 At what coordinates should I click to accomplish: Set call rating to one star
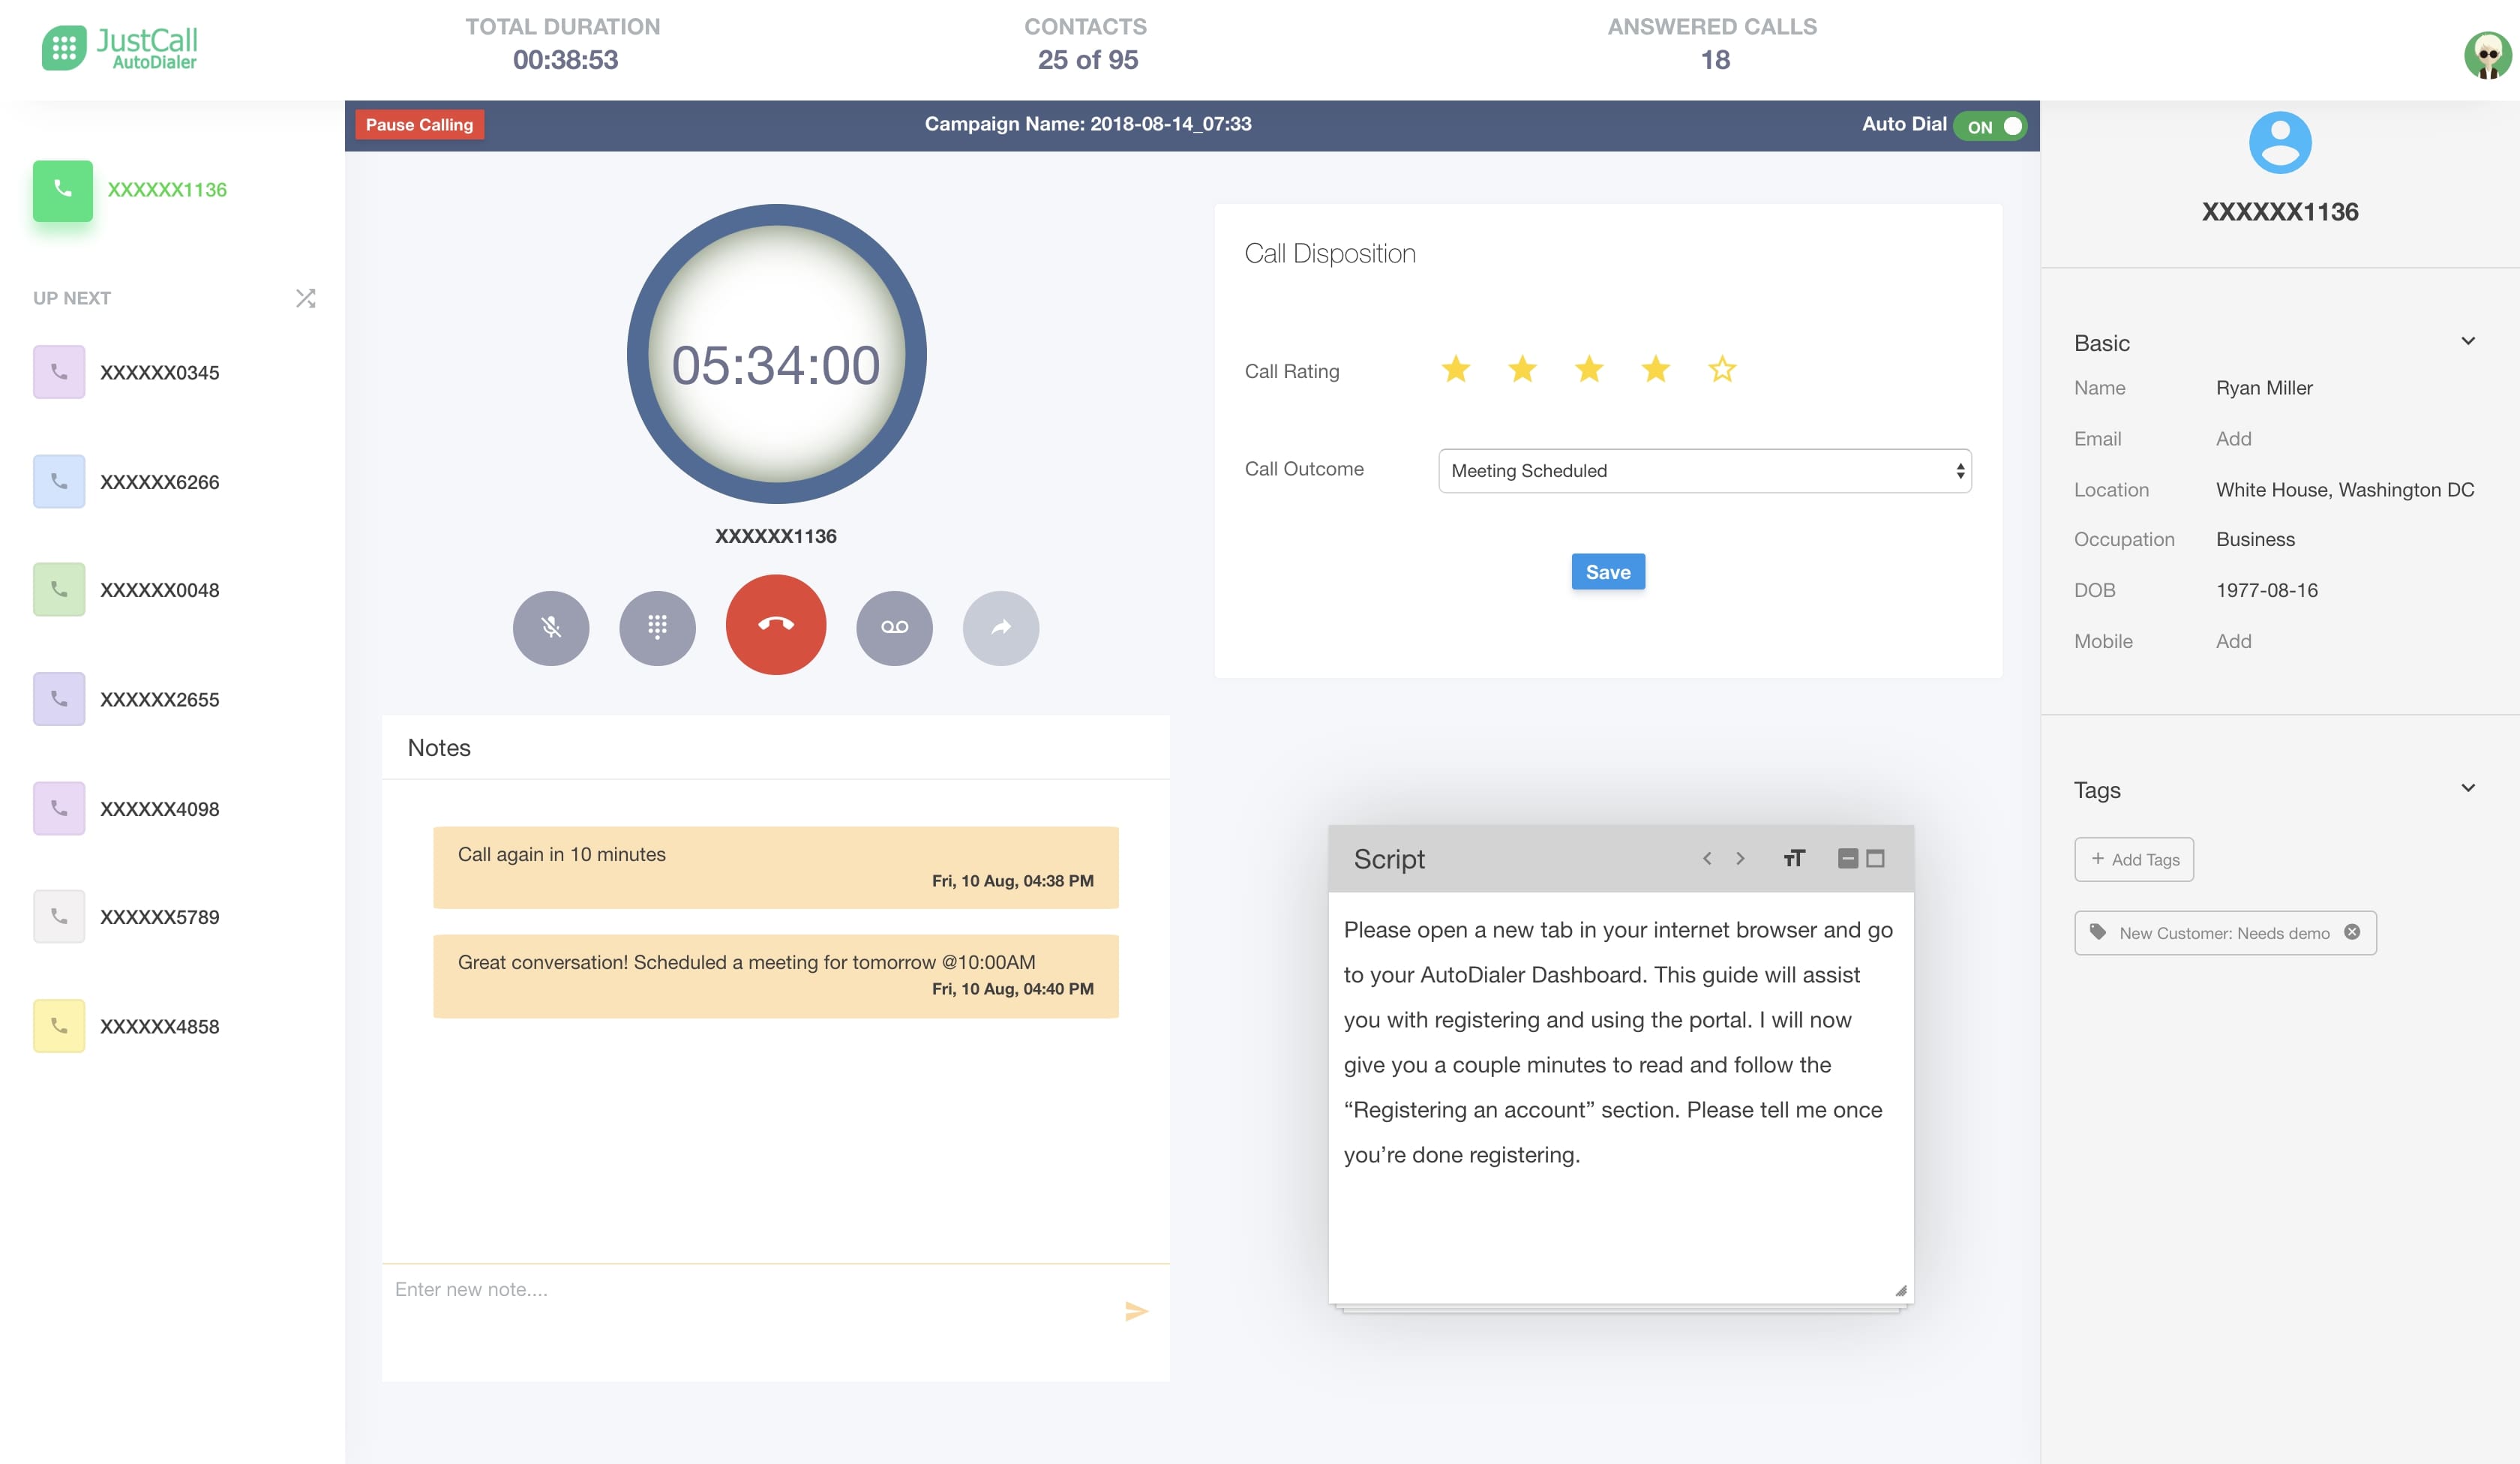1456,369
